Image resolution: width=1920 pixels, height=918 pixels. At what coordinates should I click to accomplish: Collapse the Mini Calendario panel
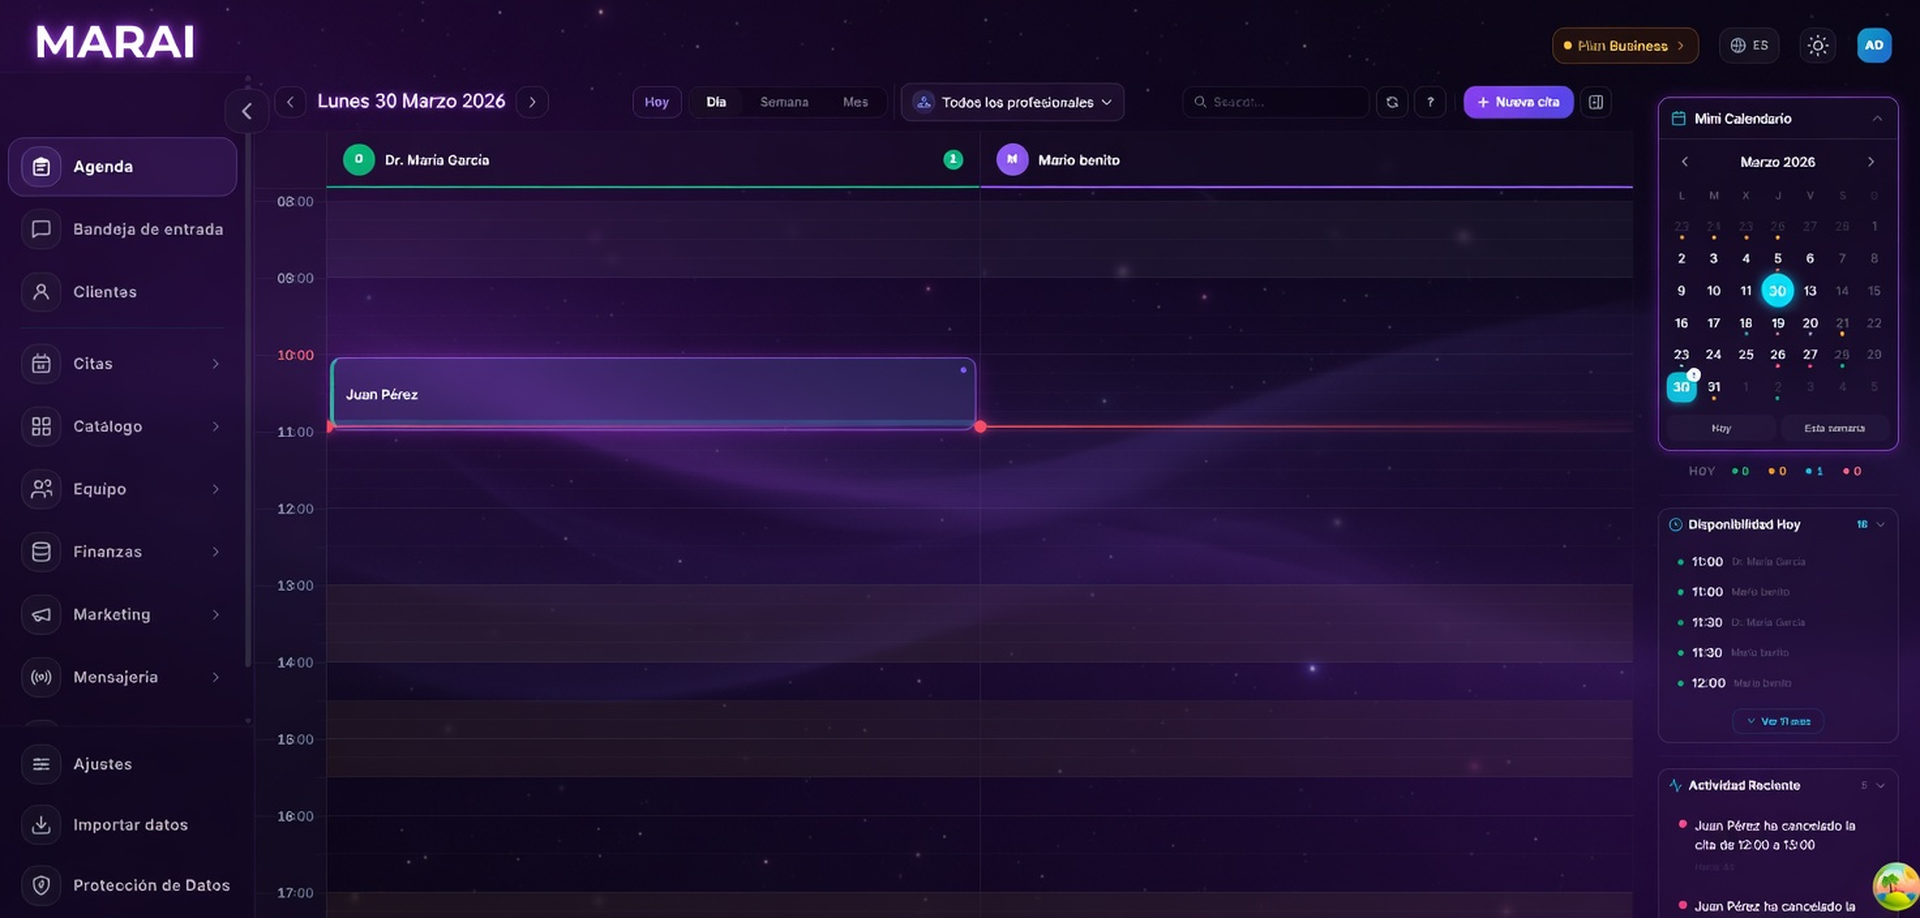coord(1877,119)
